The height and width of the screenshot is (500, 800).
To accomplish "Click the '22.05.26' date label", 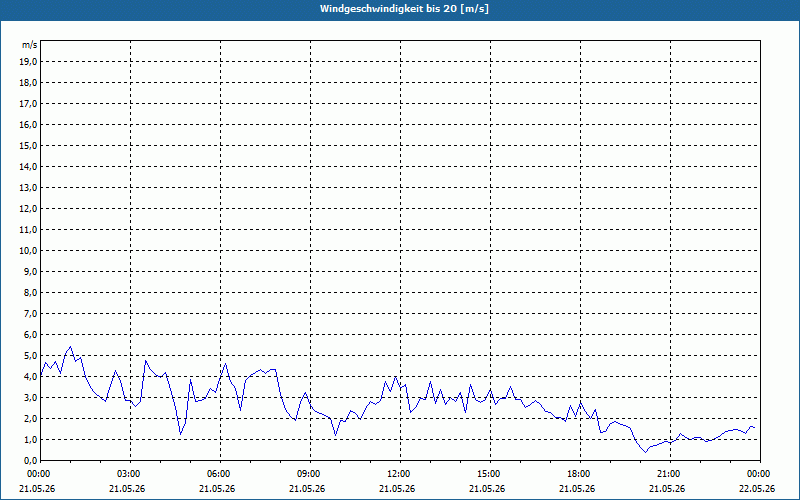I will click(x=757, y=488).
